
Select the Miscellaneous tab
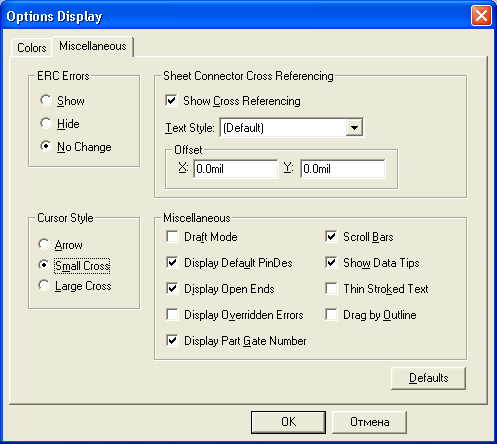pyautogui.click(x=93, y=46)
